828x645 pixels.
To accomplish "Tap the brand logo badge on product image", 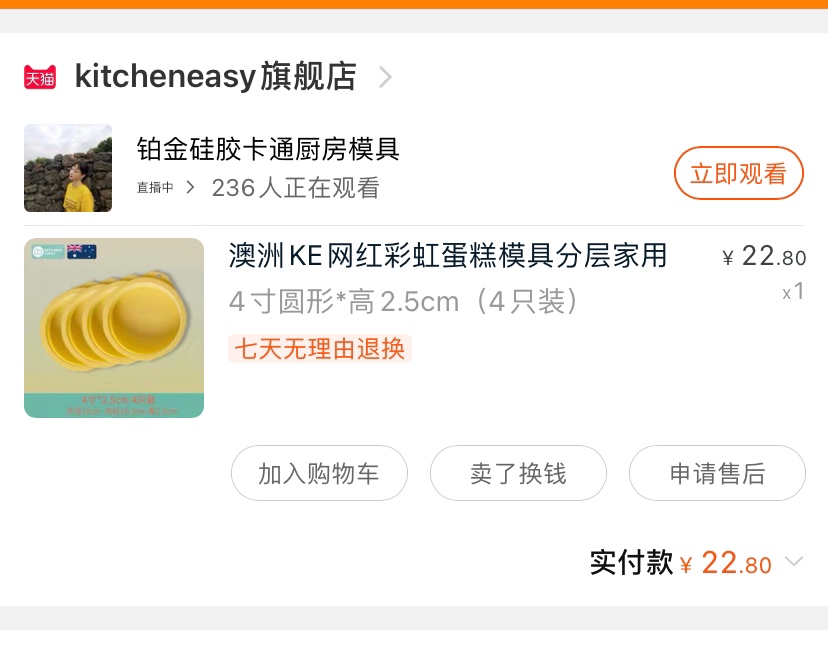I will tap(48, 251).
